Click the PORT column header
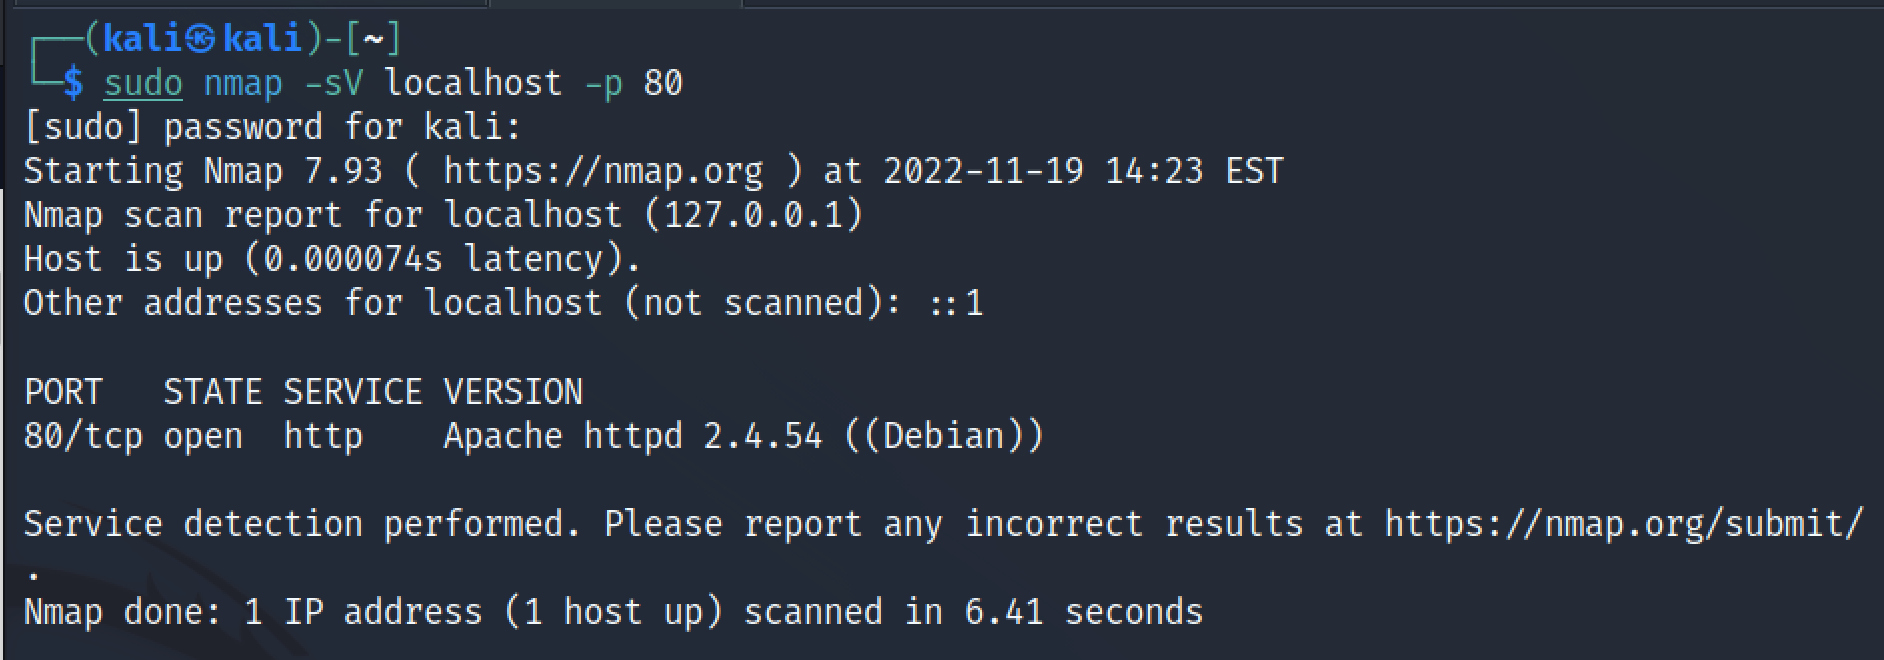 point(63,391)
